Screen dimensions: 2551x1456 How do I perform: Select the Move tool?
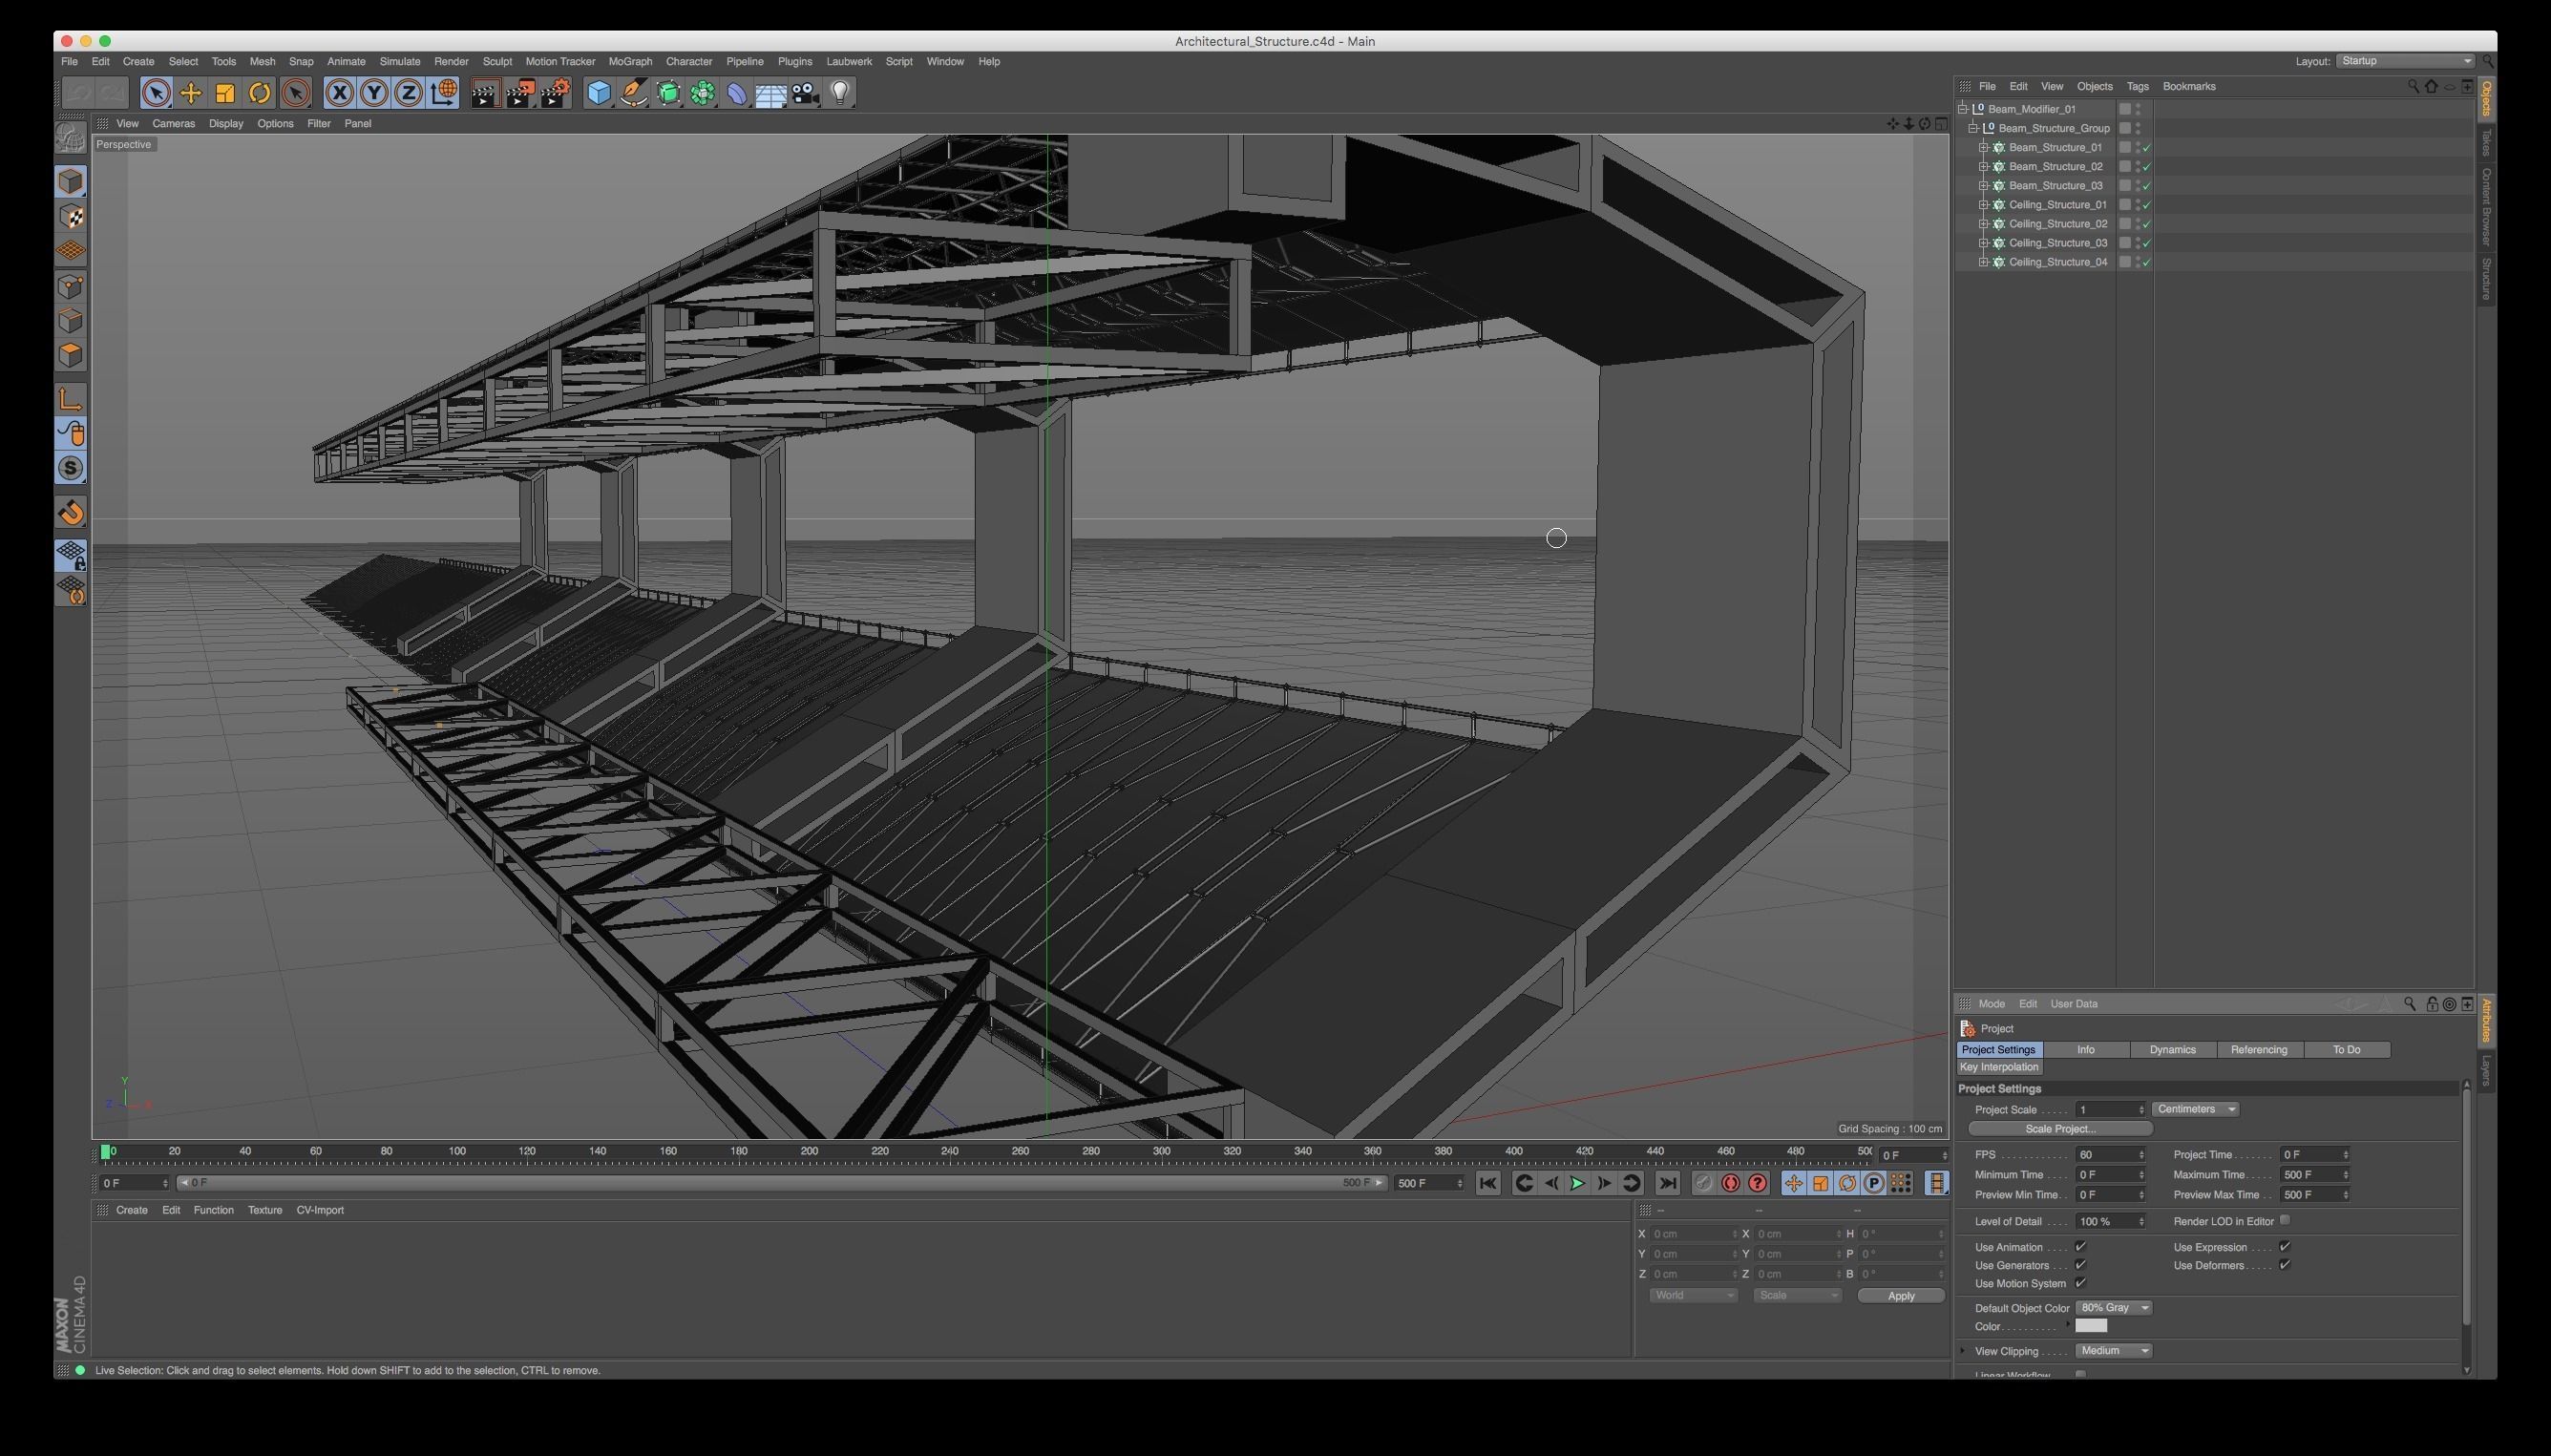pyautogui.click(x=190, y=93)
